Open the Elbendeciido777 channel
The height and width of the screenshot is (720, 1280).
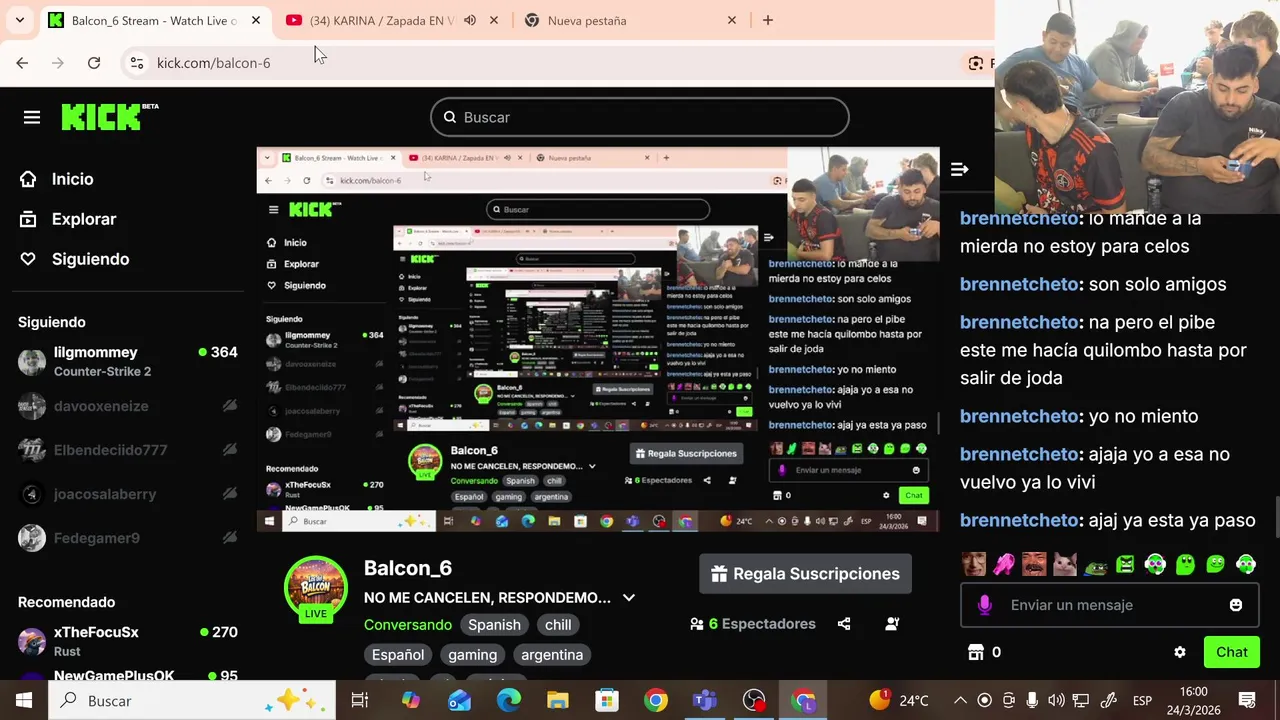point(128,450)
